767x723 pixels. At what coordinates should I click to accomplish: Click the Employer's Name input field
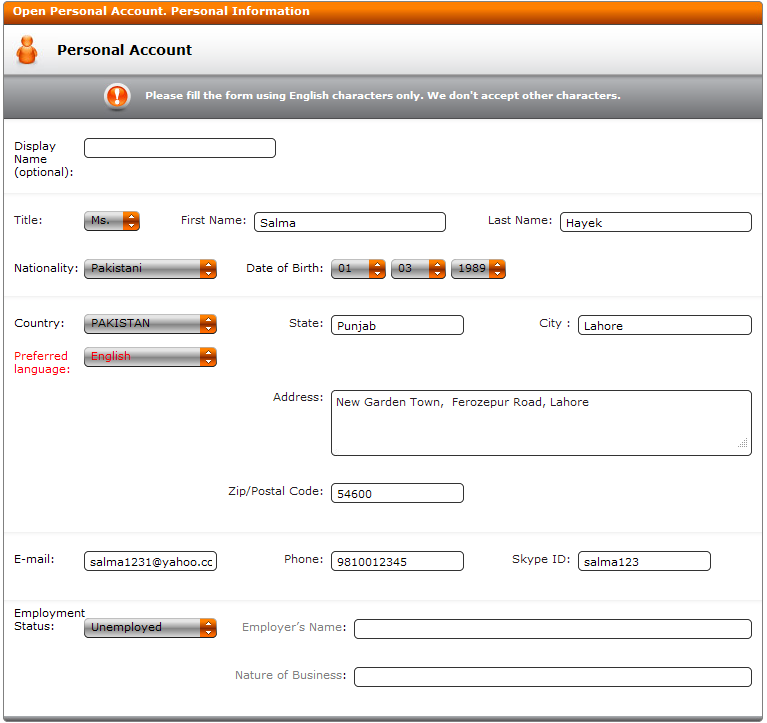click(553, 629)
